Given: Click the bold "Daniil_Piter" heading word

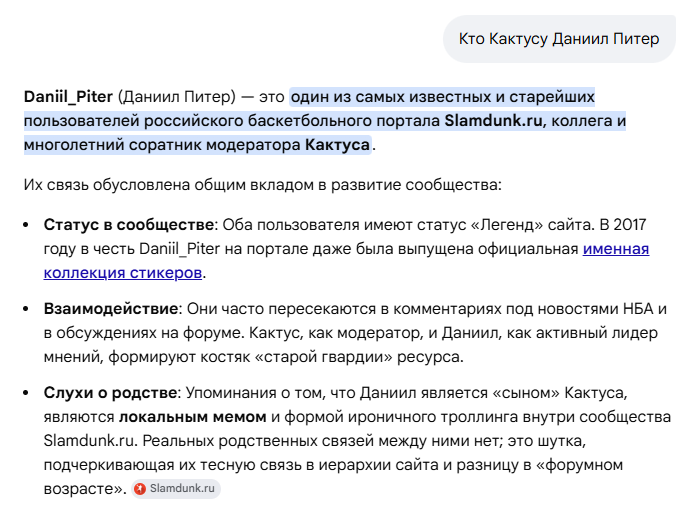Looking at the screenshot, I should pos(68,97).
